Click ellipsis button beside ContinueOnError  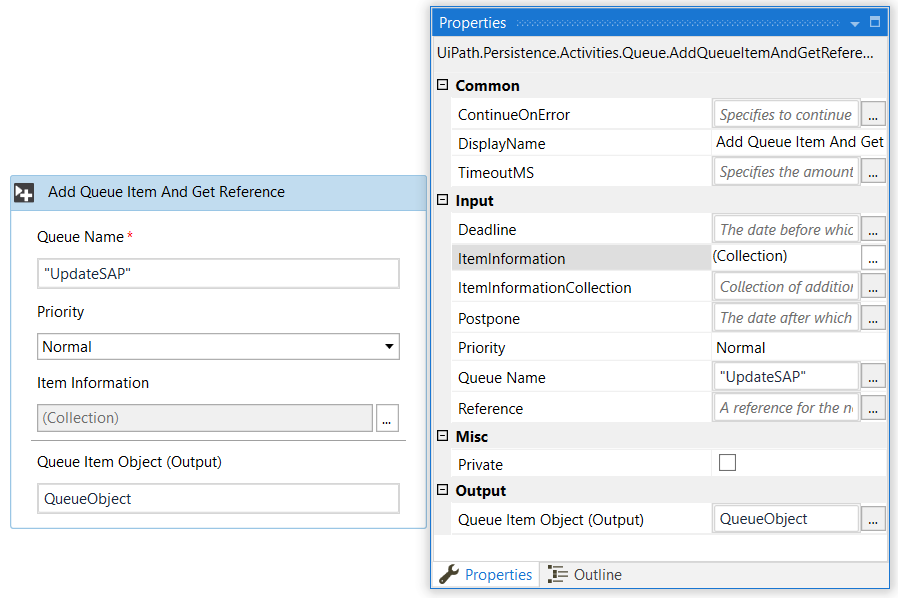[x=873, y=114]
